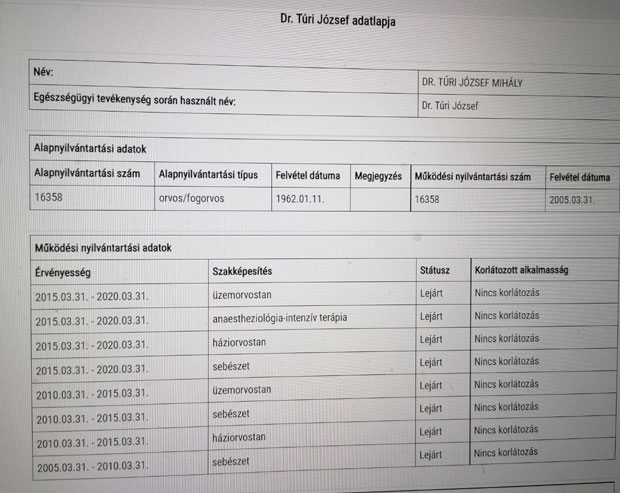Select the 'Szakképesítés' column header
Viewport: 620px width, 493px height.
[242, 271]
